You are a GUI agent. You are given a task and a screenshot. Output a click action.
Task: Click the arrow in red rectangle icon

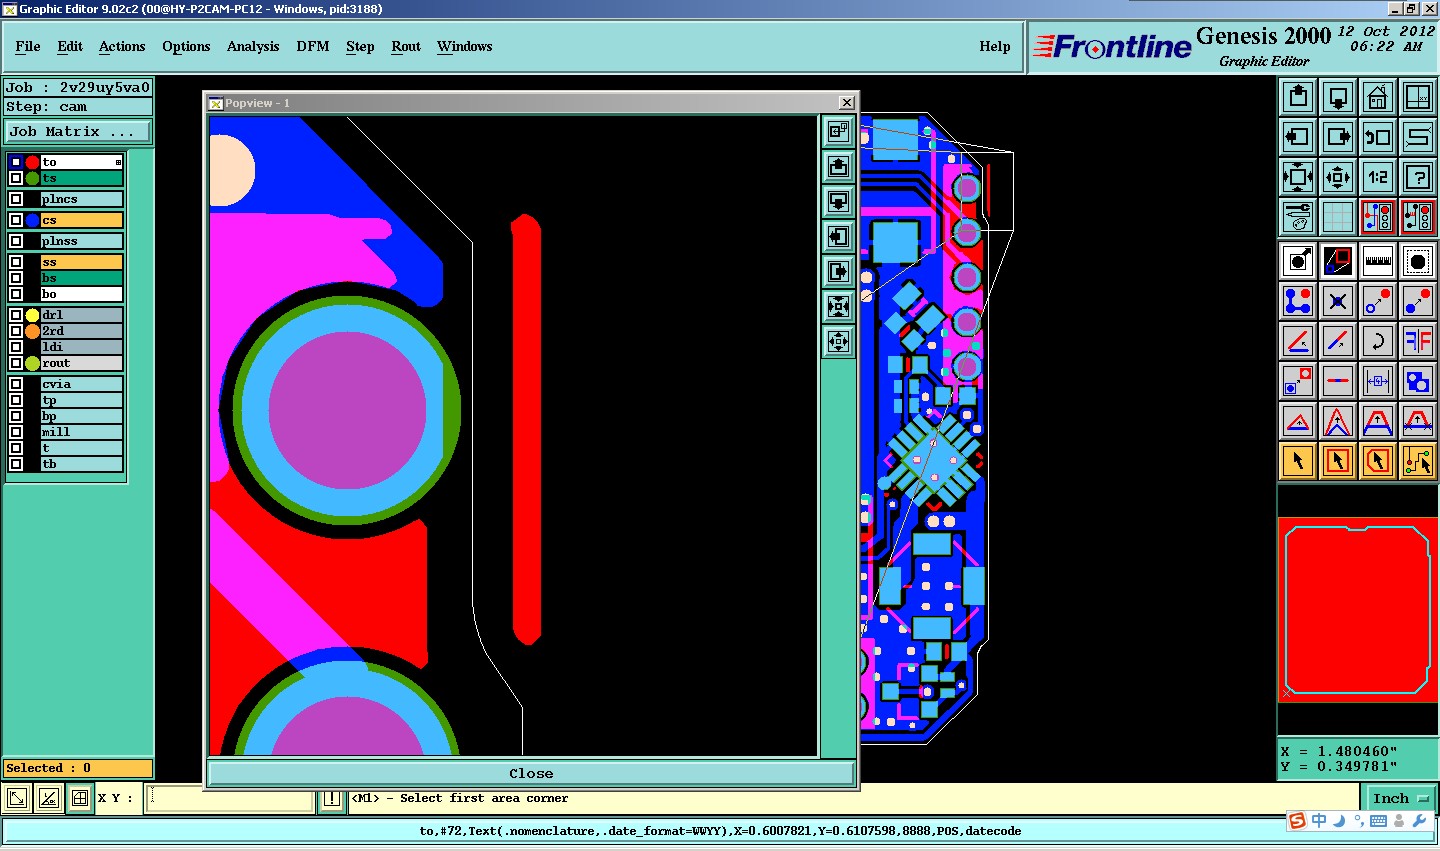pyautogui.click(x=1338, y=461)
